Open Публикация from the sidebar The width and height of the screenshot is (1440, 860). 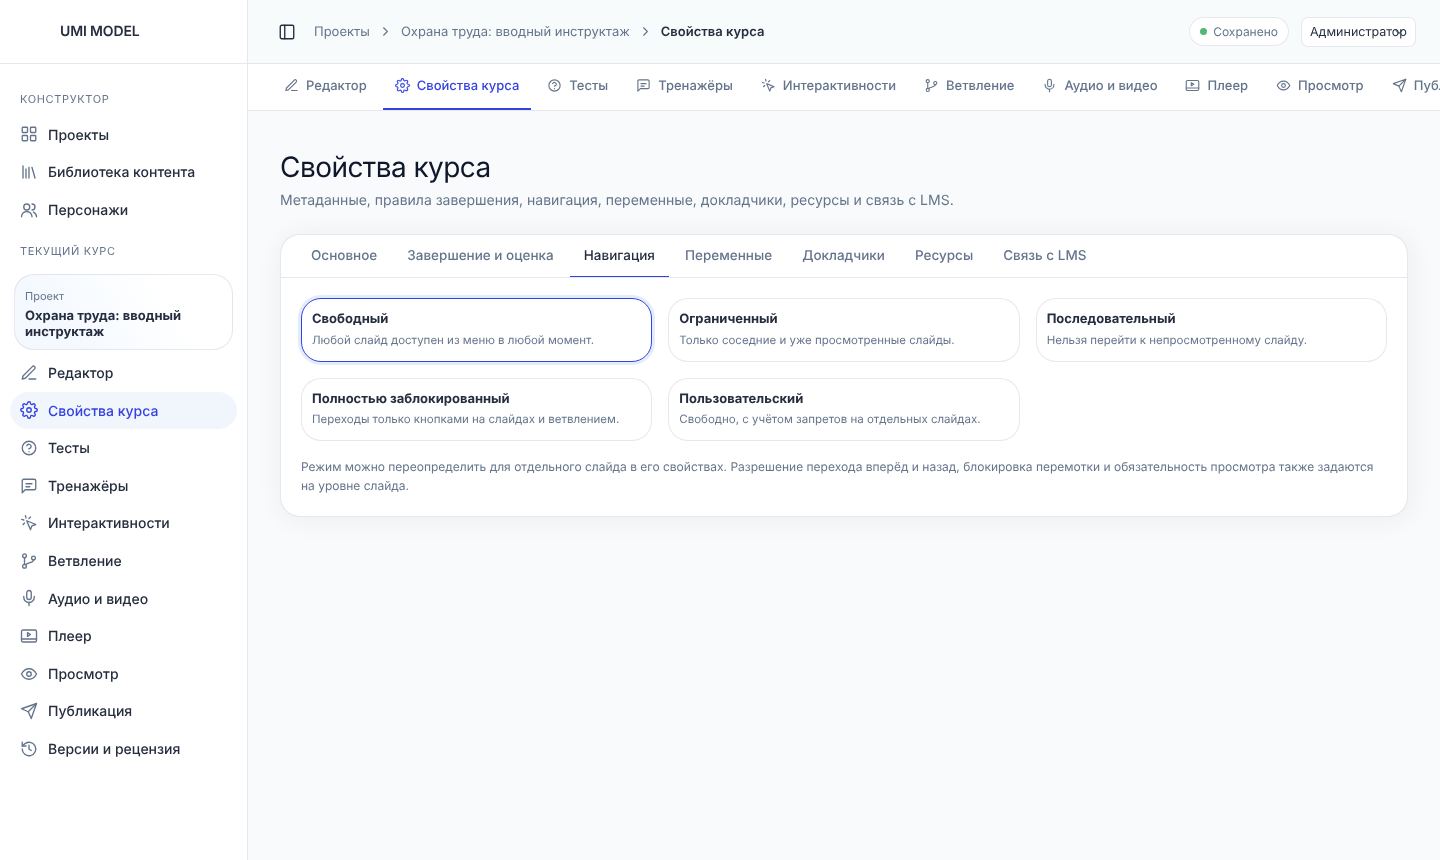tap(123, 711)
